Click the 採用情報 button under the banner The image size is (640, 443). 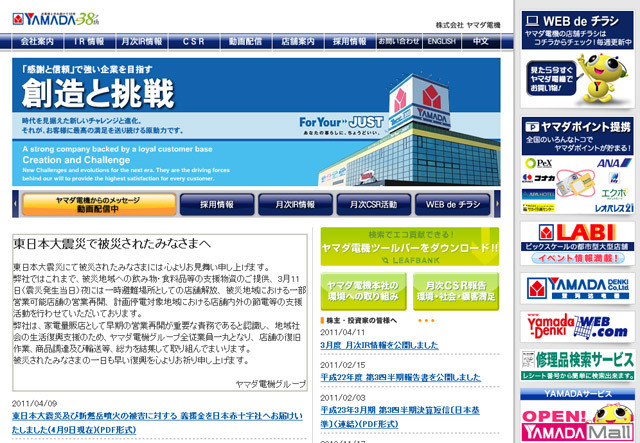pyautogui.click(x=217, y=204)
